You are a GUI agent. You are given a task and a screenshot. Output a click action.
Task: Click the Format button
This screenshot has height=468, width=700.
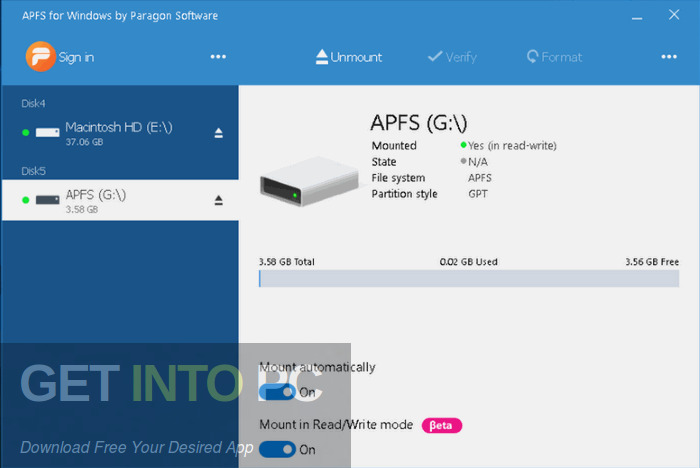click(554, 57)
